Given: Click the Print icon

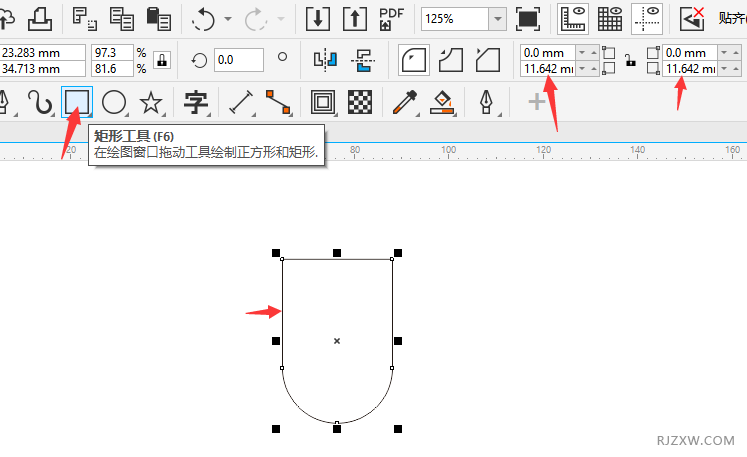Looking at the screenshot, I should 40,19.
